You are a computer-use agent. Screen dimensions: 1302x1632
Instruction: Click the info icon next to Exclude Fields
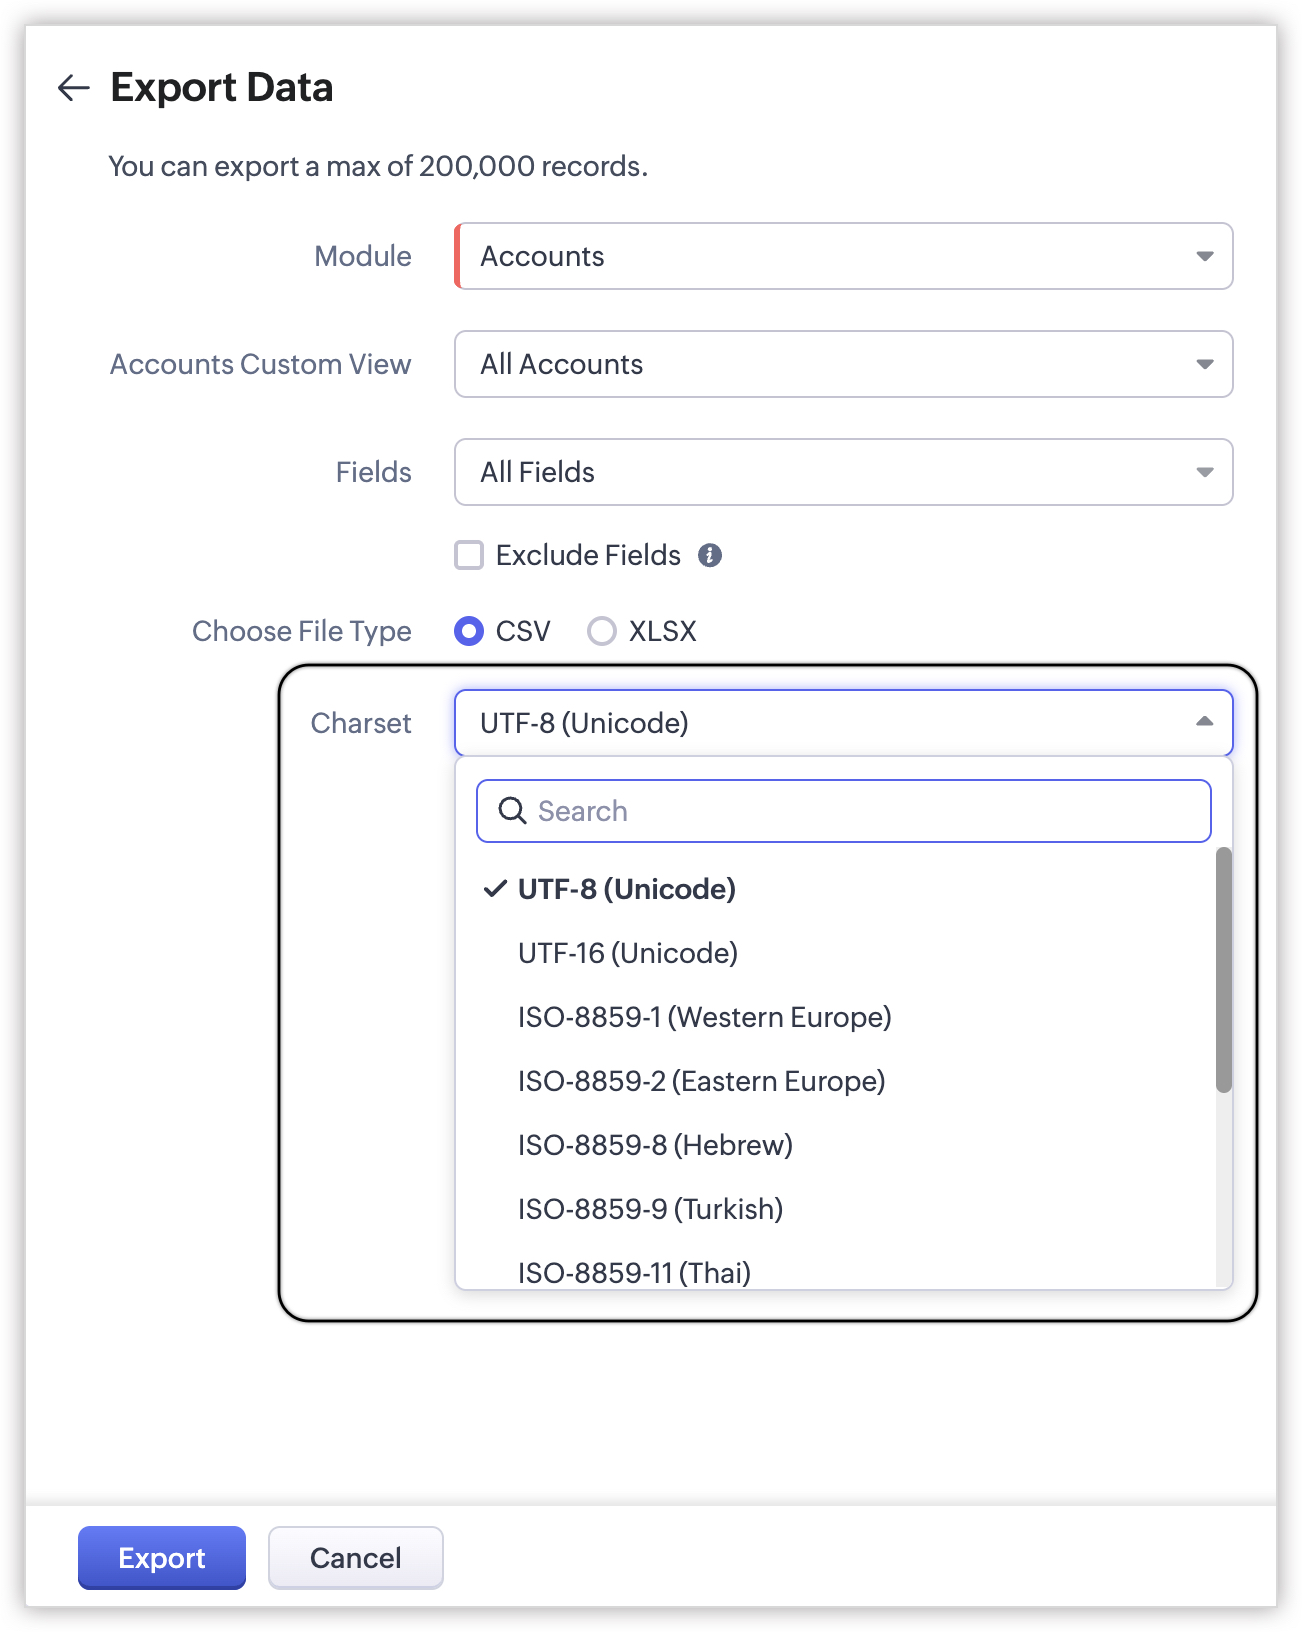pyautogui.click(x=710, y=556)
